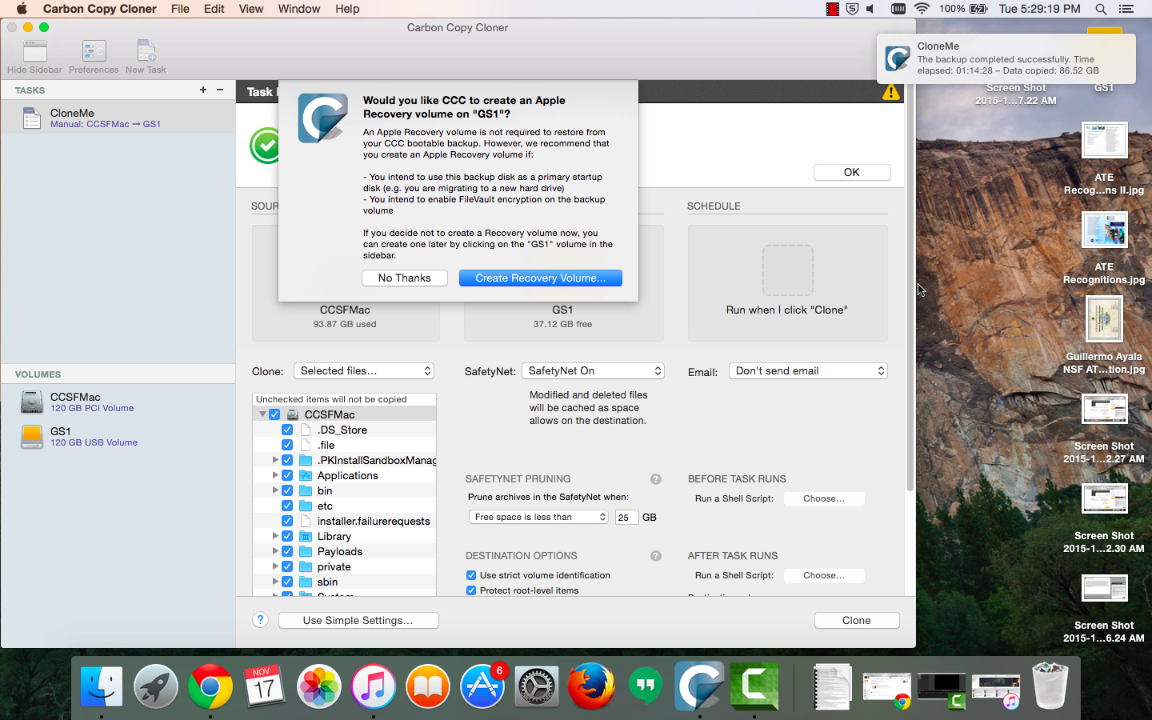Click the New Task toolbar icon
1152x720 pixels.
(145, 52)
